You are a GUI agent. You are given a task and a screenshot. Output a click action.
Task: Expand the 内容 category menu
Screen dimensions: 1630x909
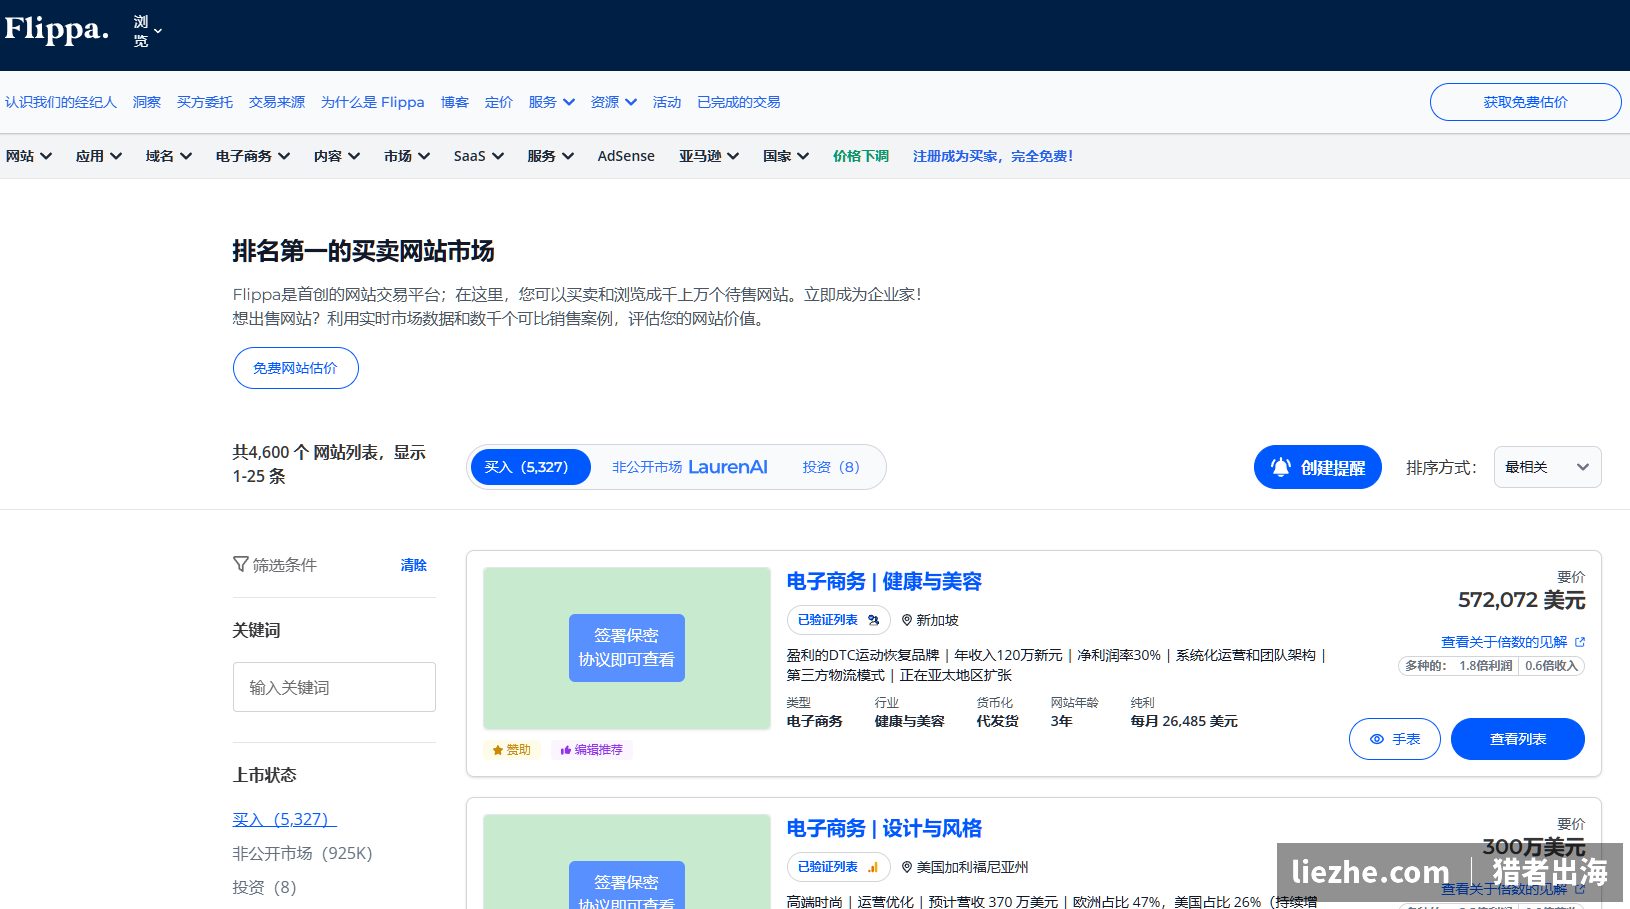pyautogui.click(x=337, y=156)
